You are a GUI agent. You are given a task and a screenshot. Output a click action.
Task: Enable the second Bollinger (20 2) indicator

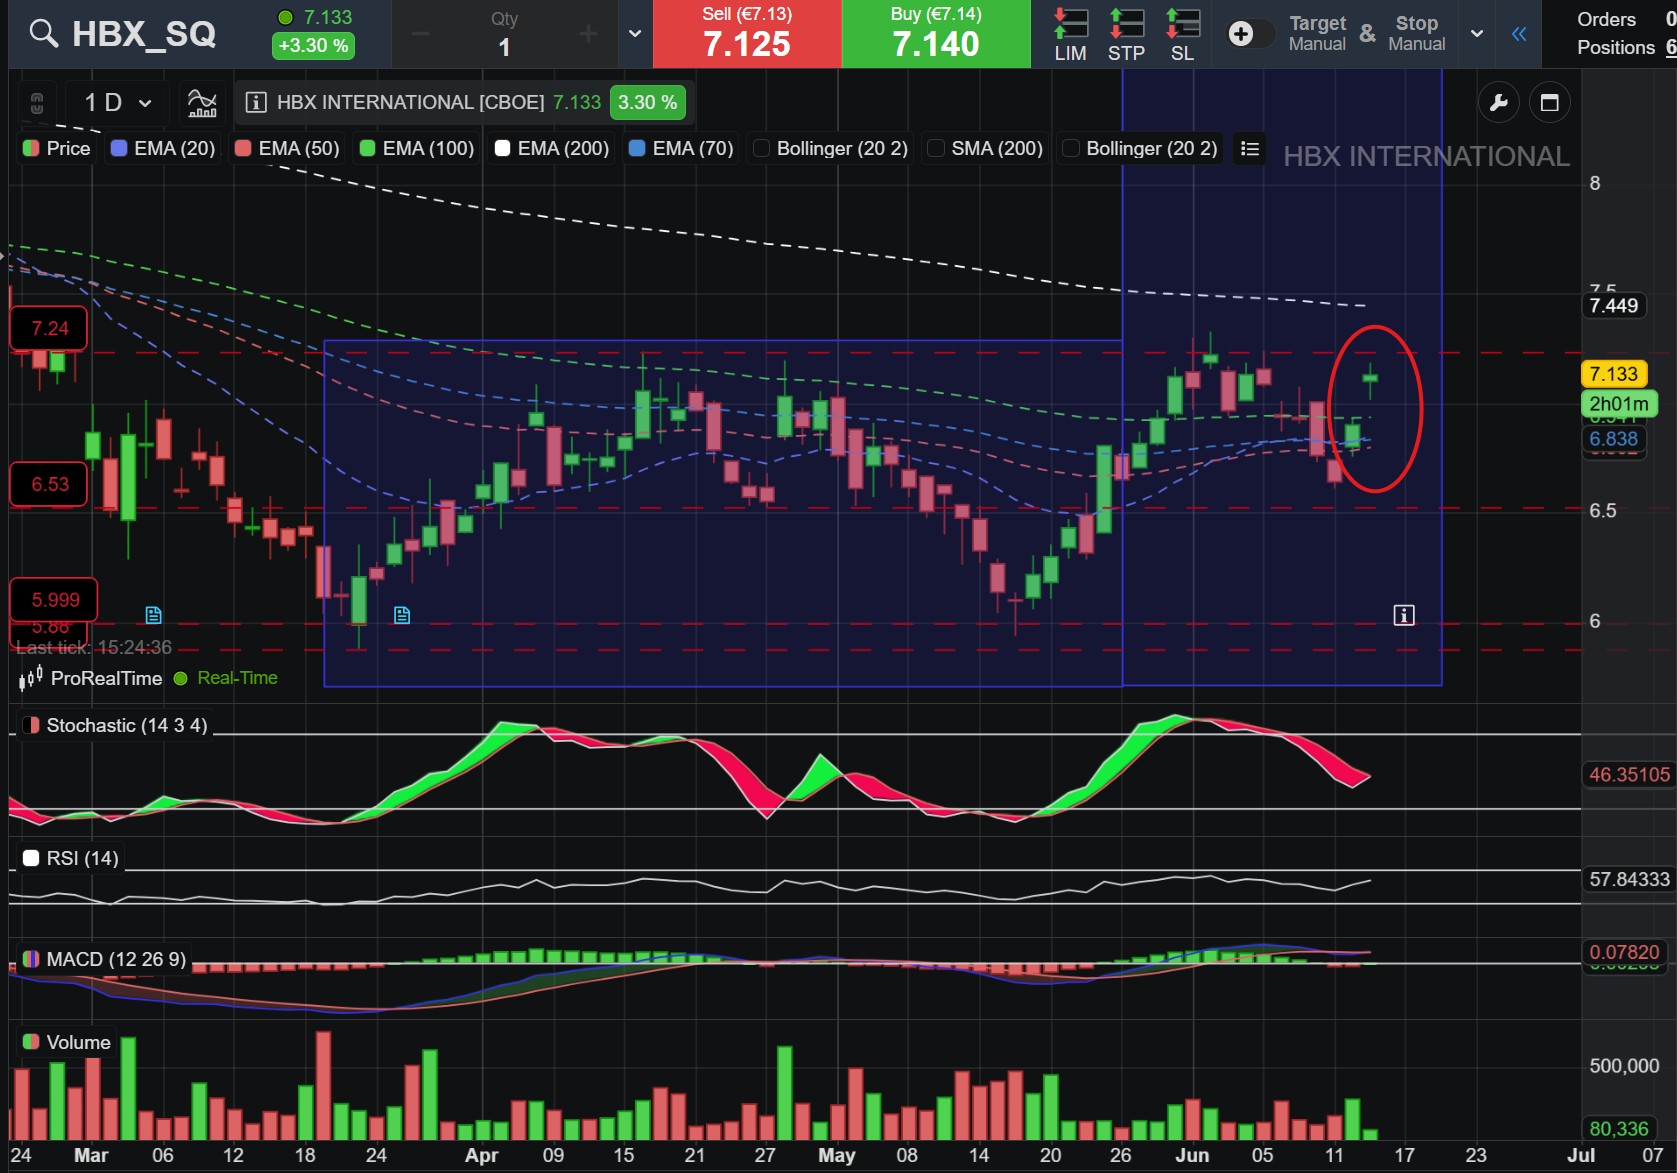(1140, 148)
